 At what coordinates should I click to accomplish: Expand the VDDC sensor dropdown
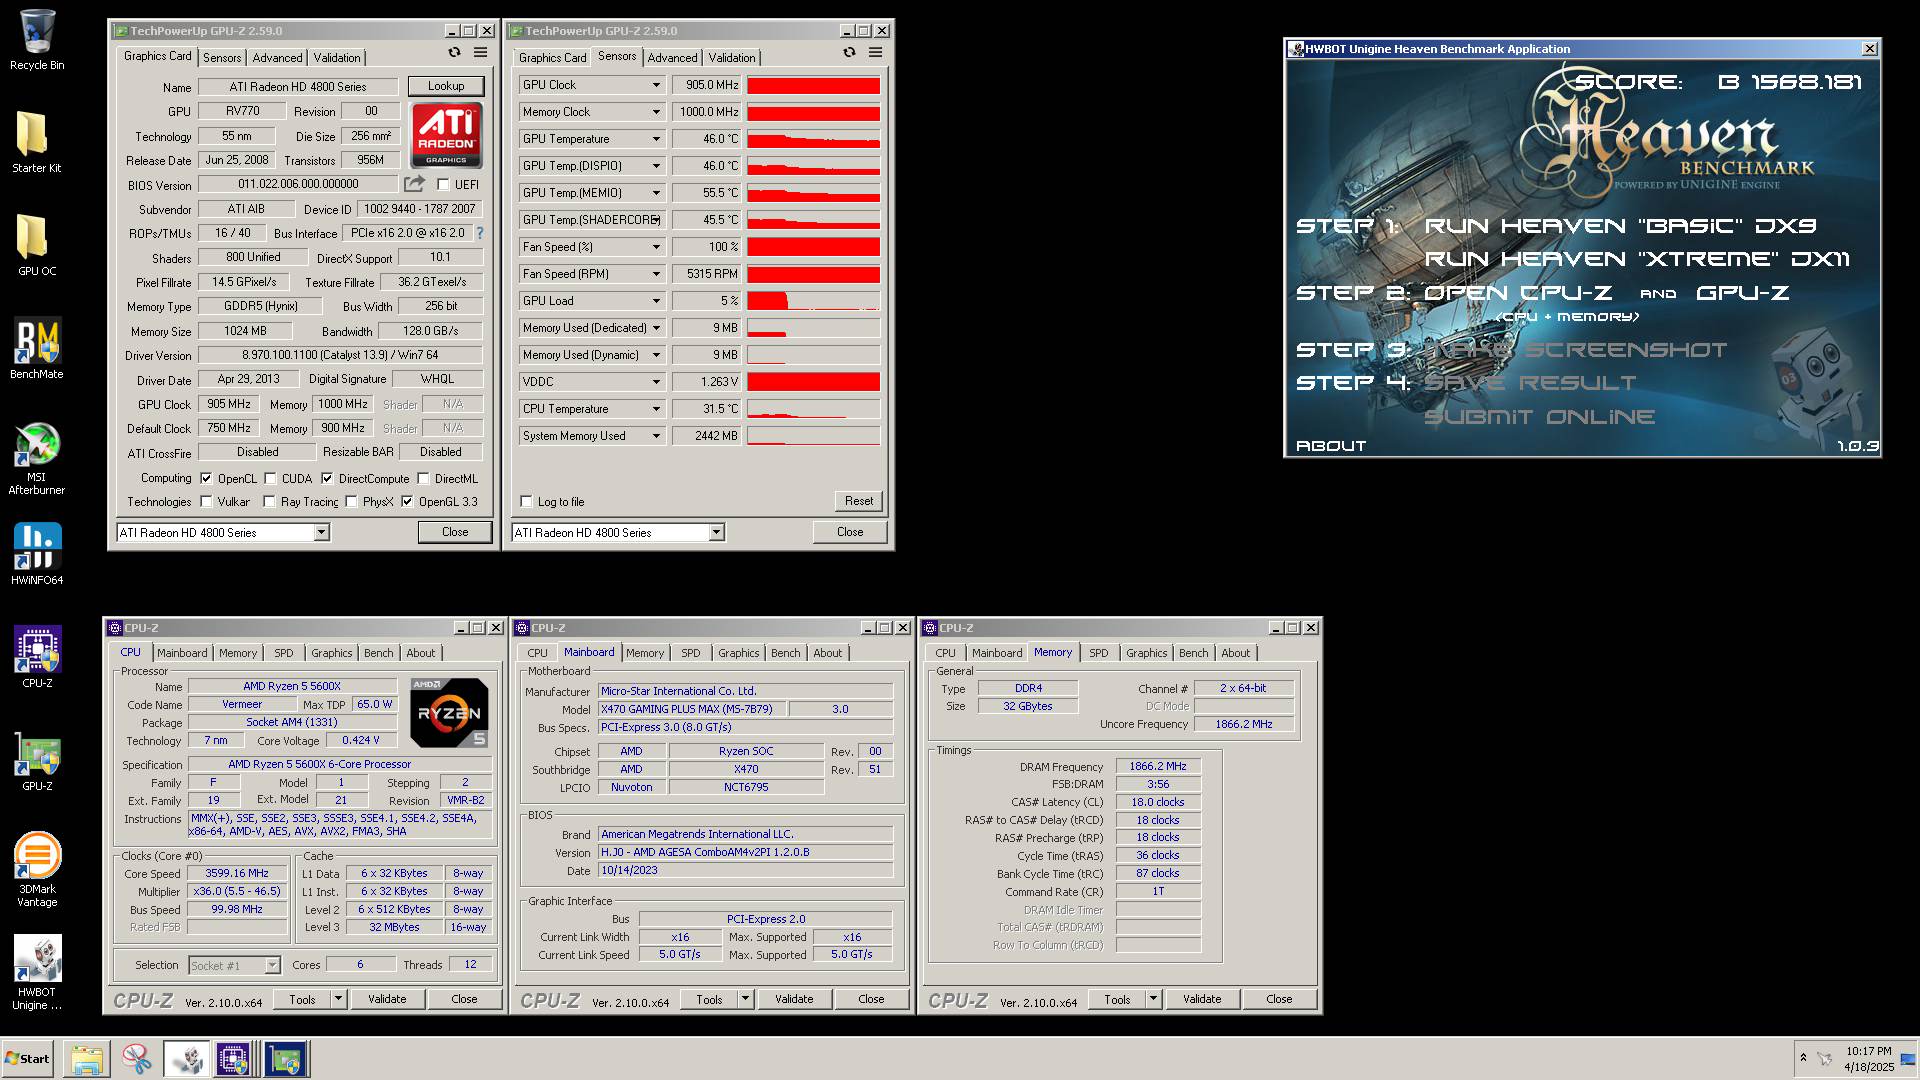pos(656,382)
